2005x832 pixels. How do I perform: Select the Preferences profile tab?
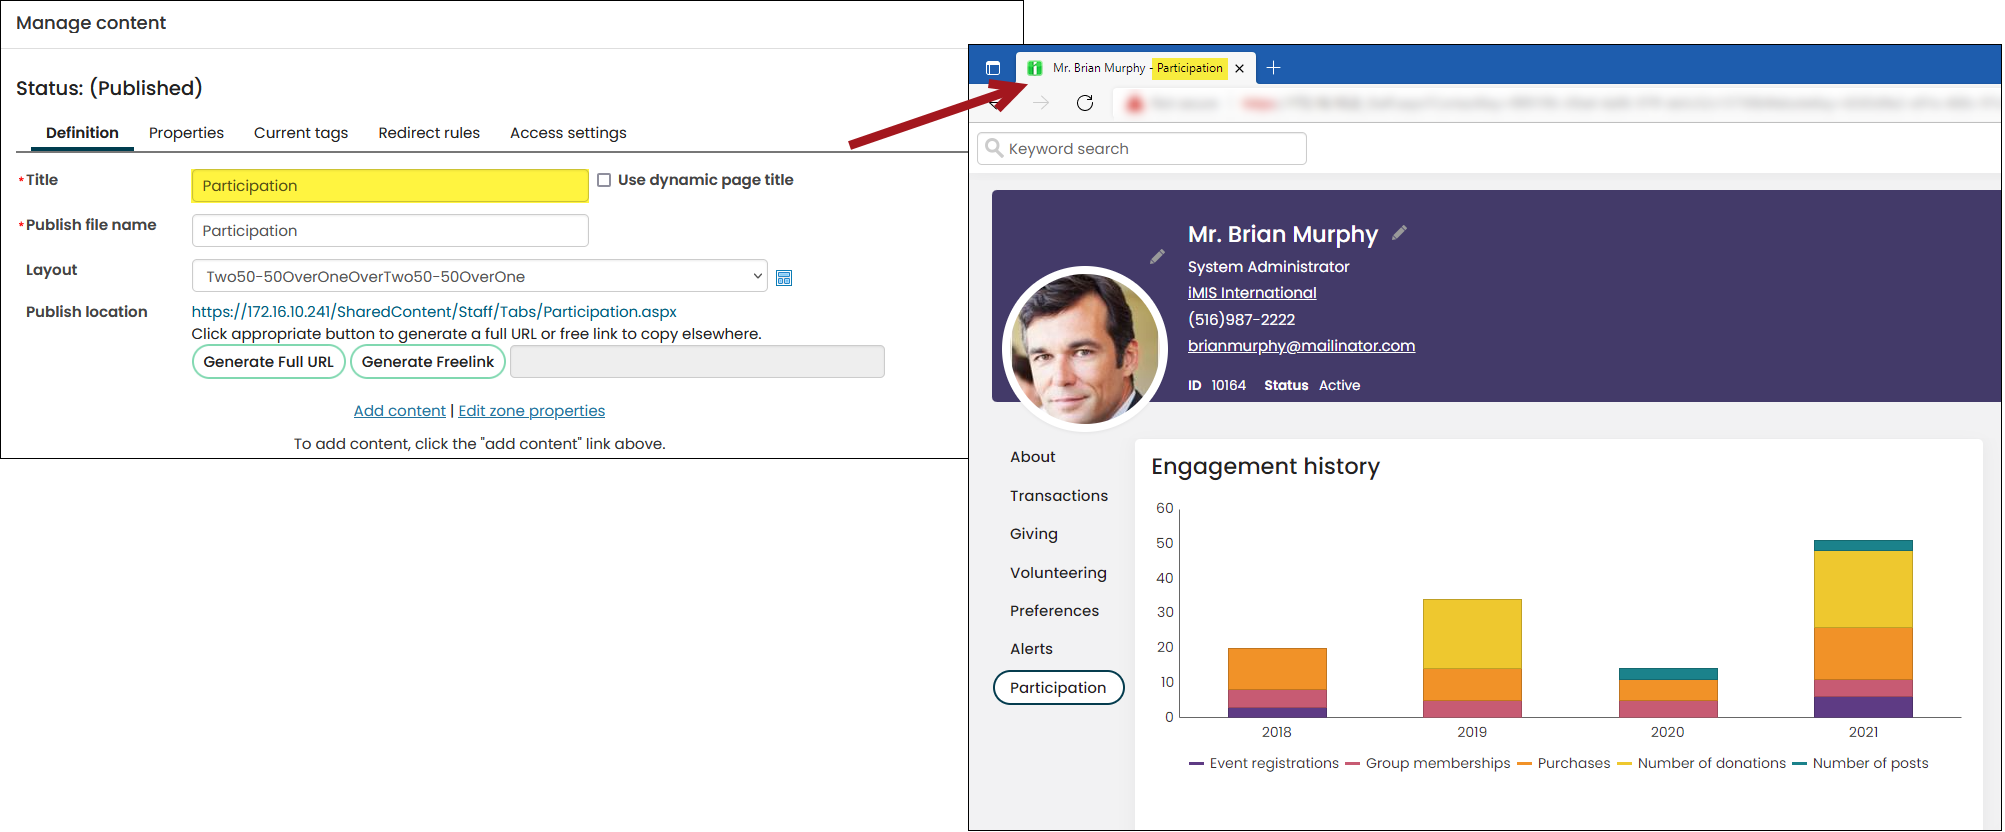coord(1054,611)
